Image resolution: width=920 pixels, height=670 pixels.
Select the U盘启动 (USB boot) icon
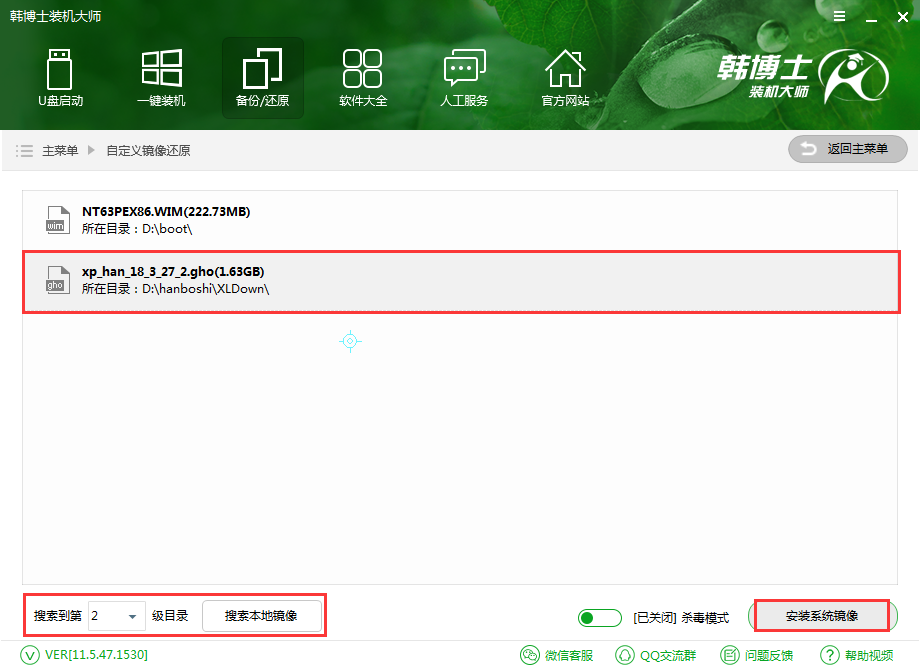click(60, 77)
